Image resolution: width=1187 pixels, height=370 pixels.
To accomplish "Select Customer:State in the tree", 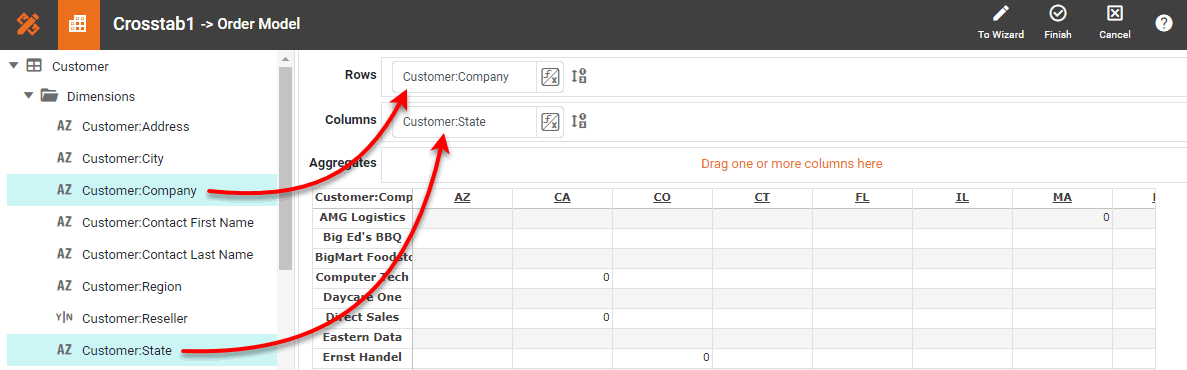I will (x=142, y=350).
